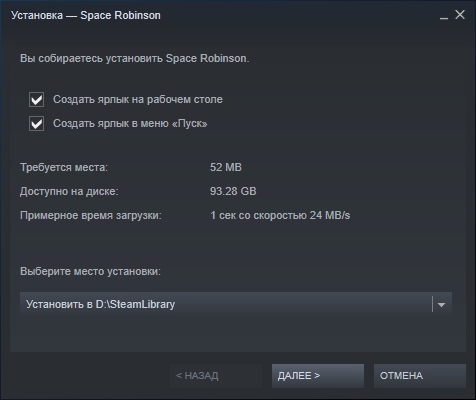This screenshot has height=400, width=476.
Task: Expand the install location dropdown arrow
Action: [x=441, y=304]
